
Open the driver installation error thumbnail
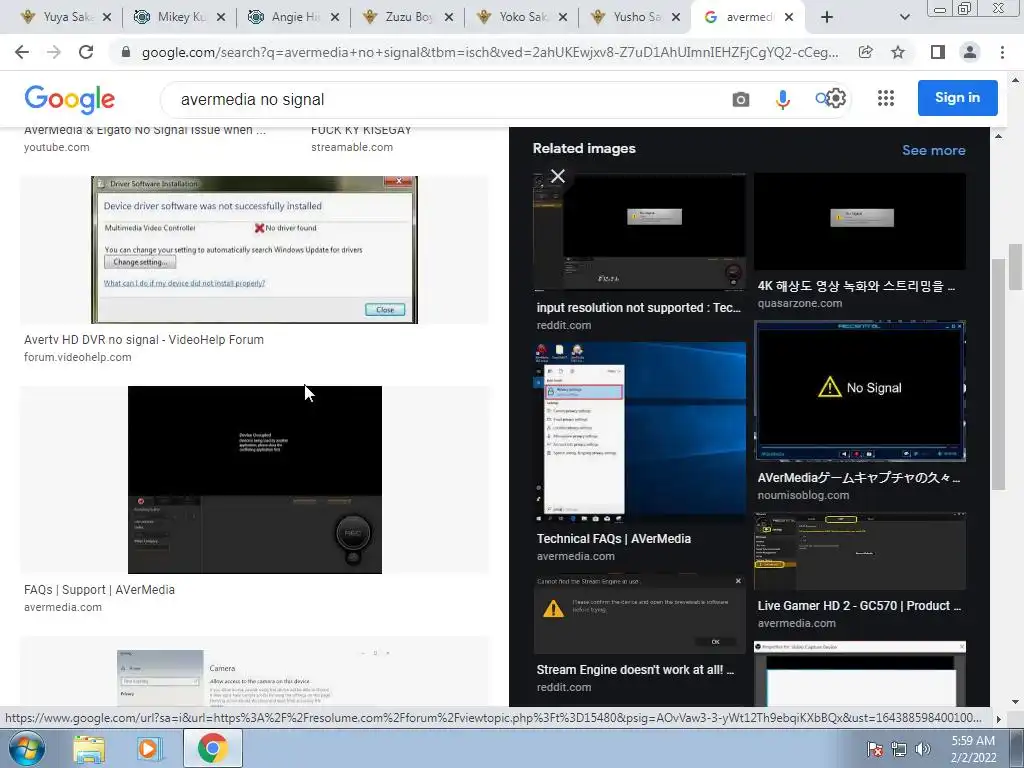254,249
